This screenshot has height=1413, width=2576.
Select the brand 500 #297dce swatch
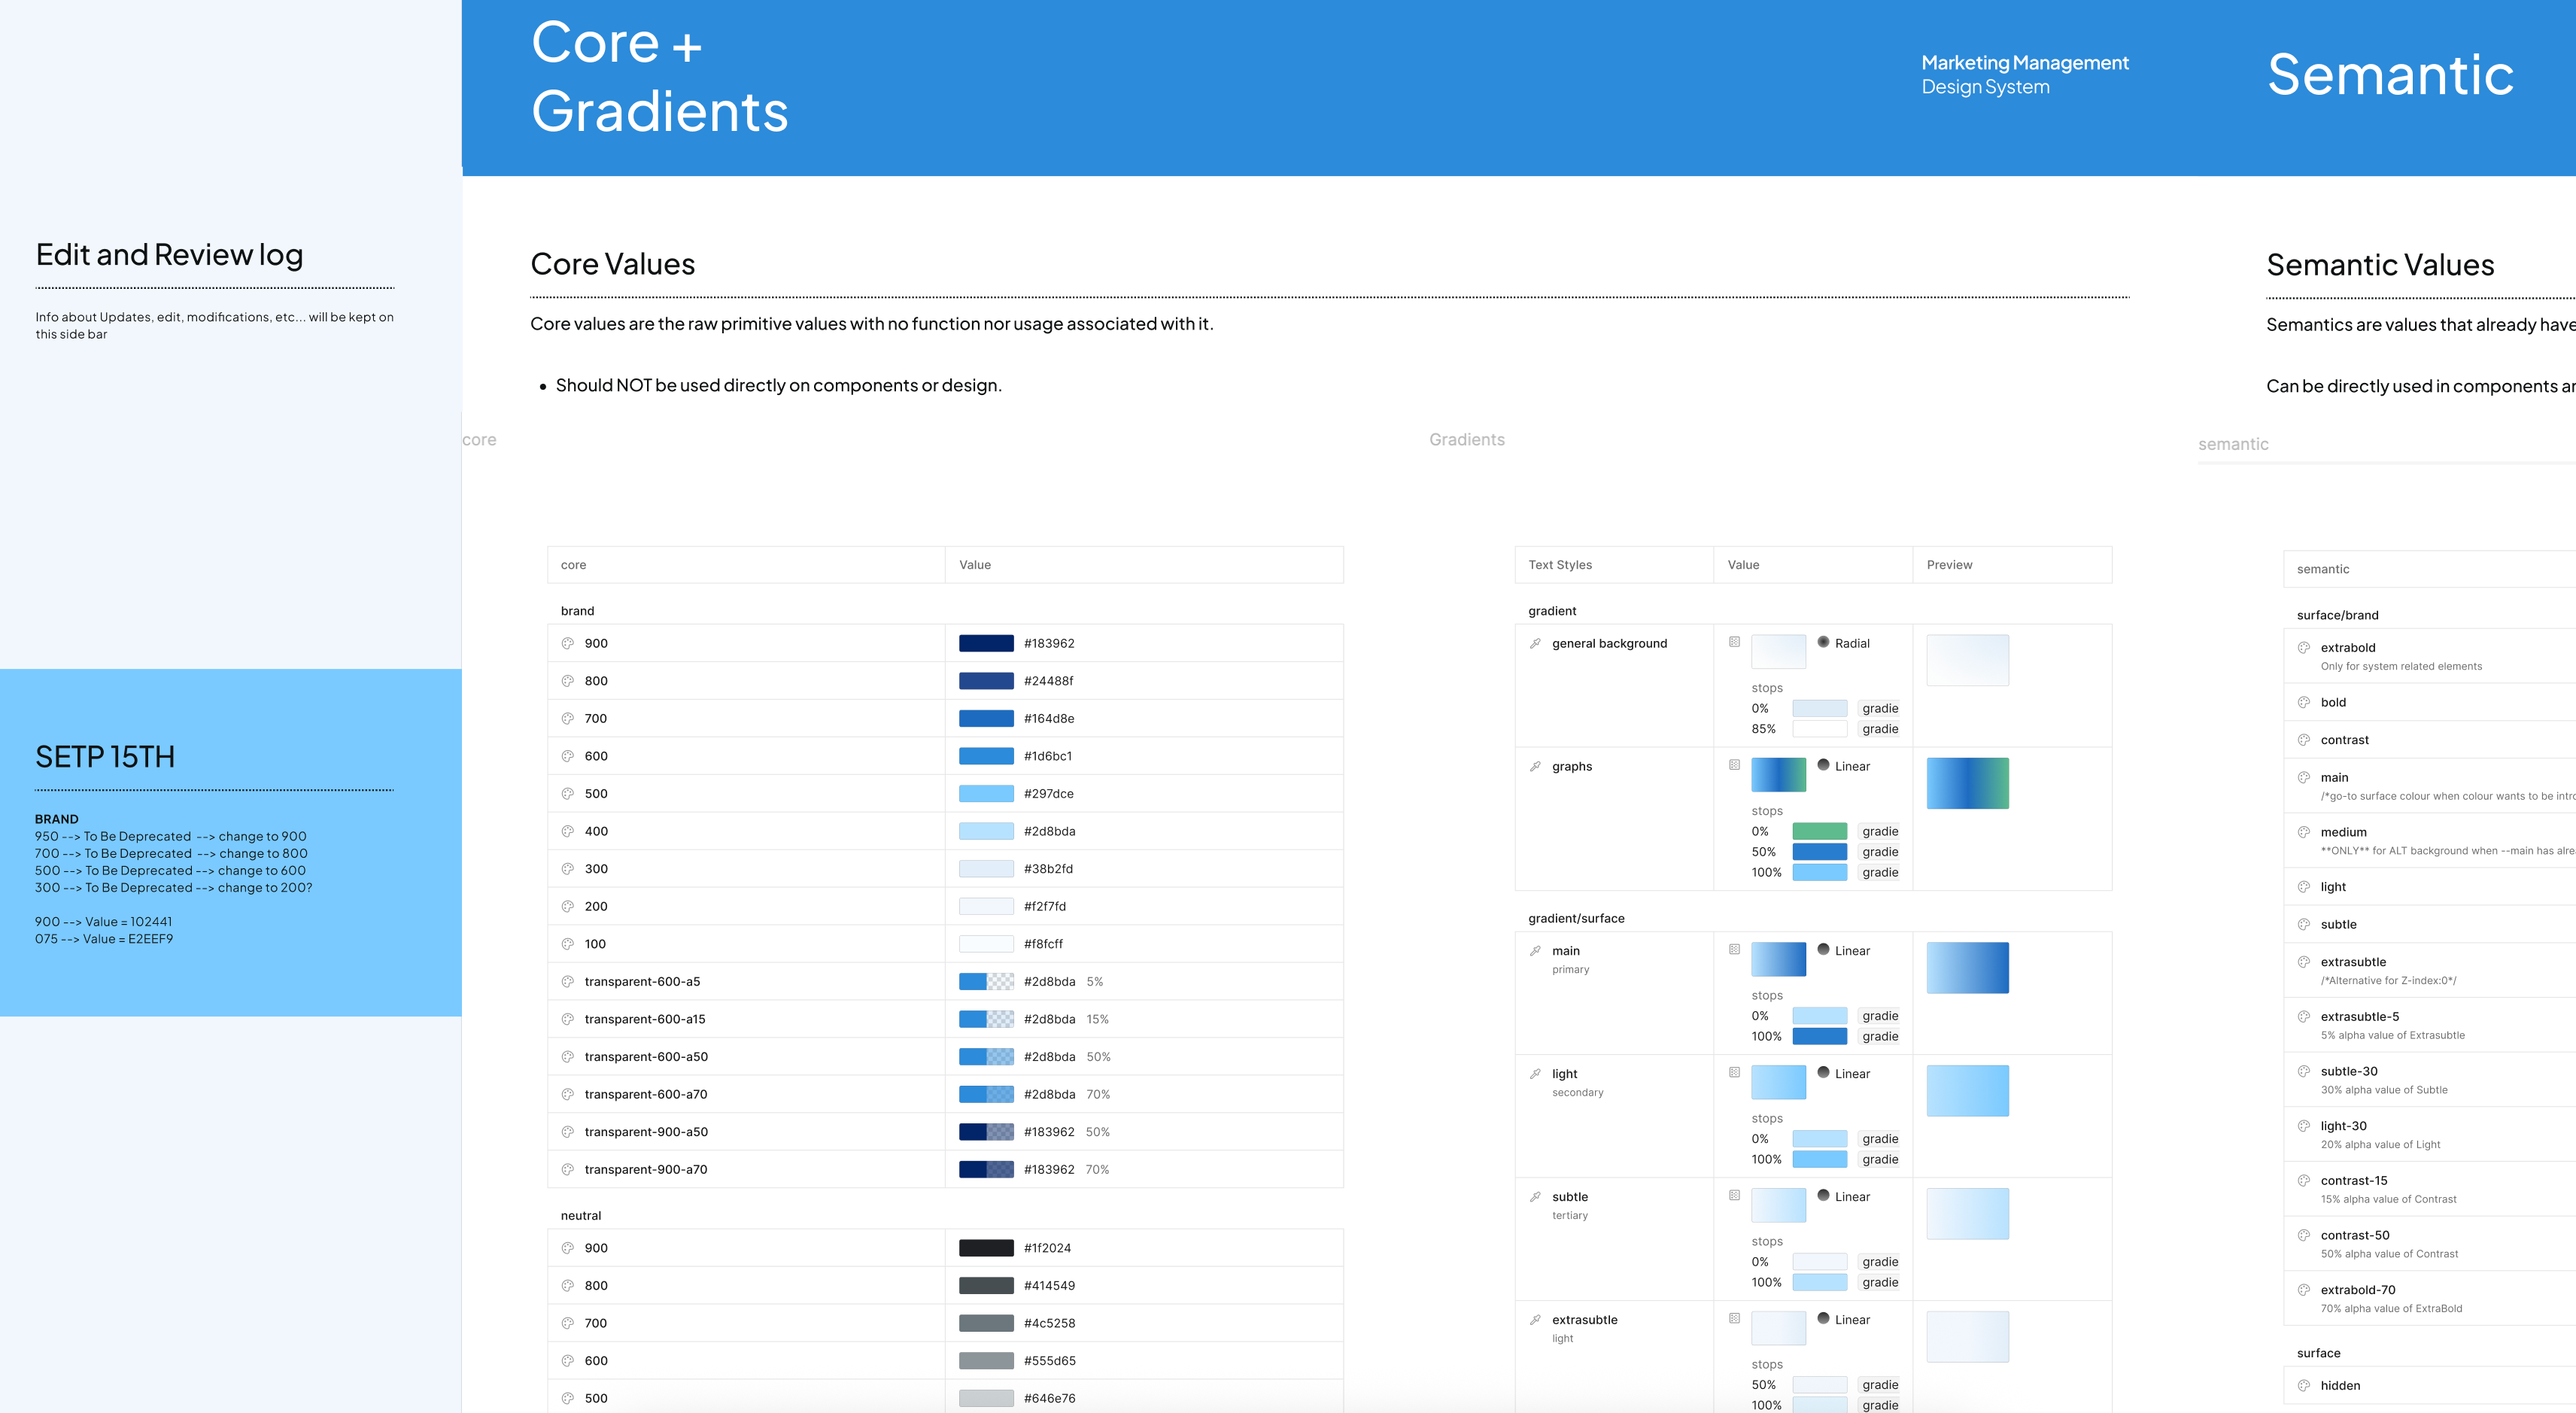986,794
